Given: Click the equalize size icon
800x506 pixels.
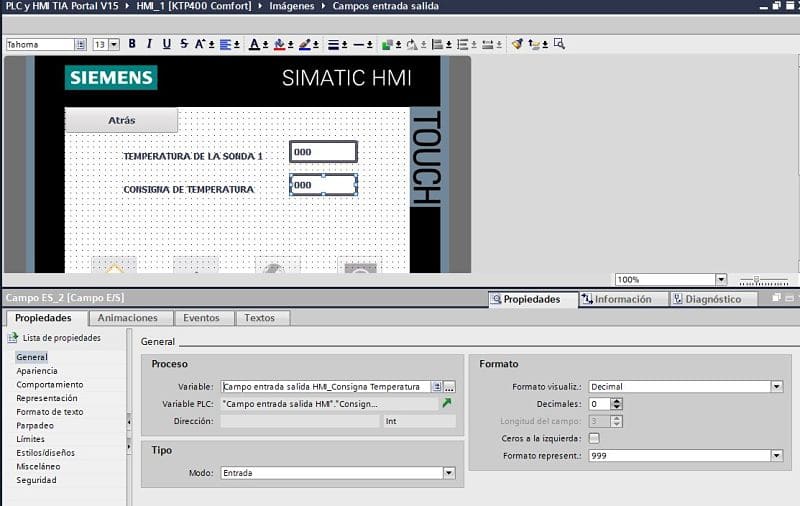Looking at the screenshot, I should coord(488,44).
